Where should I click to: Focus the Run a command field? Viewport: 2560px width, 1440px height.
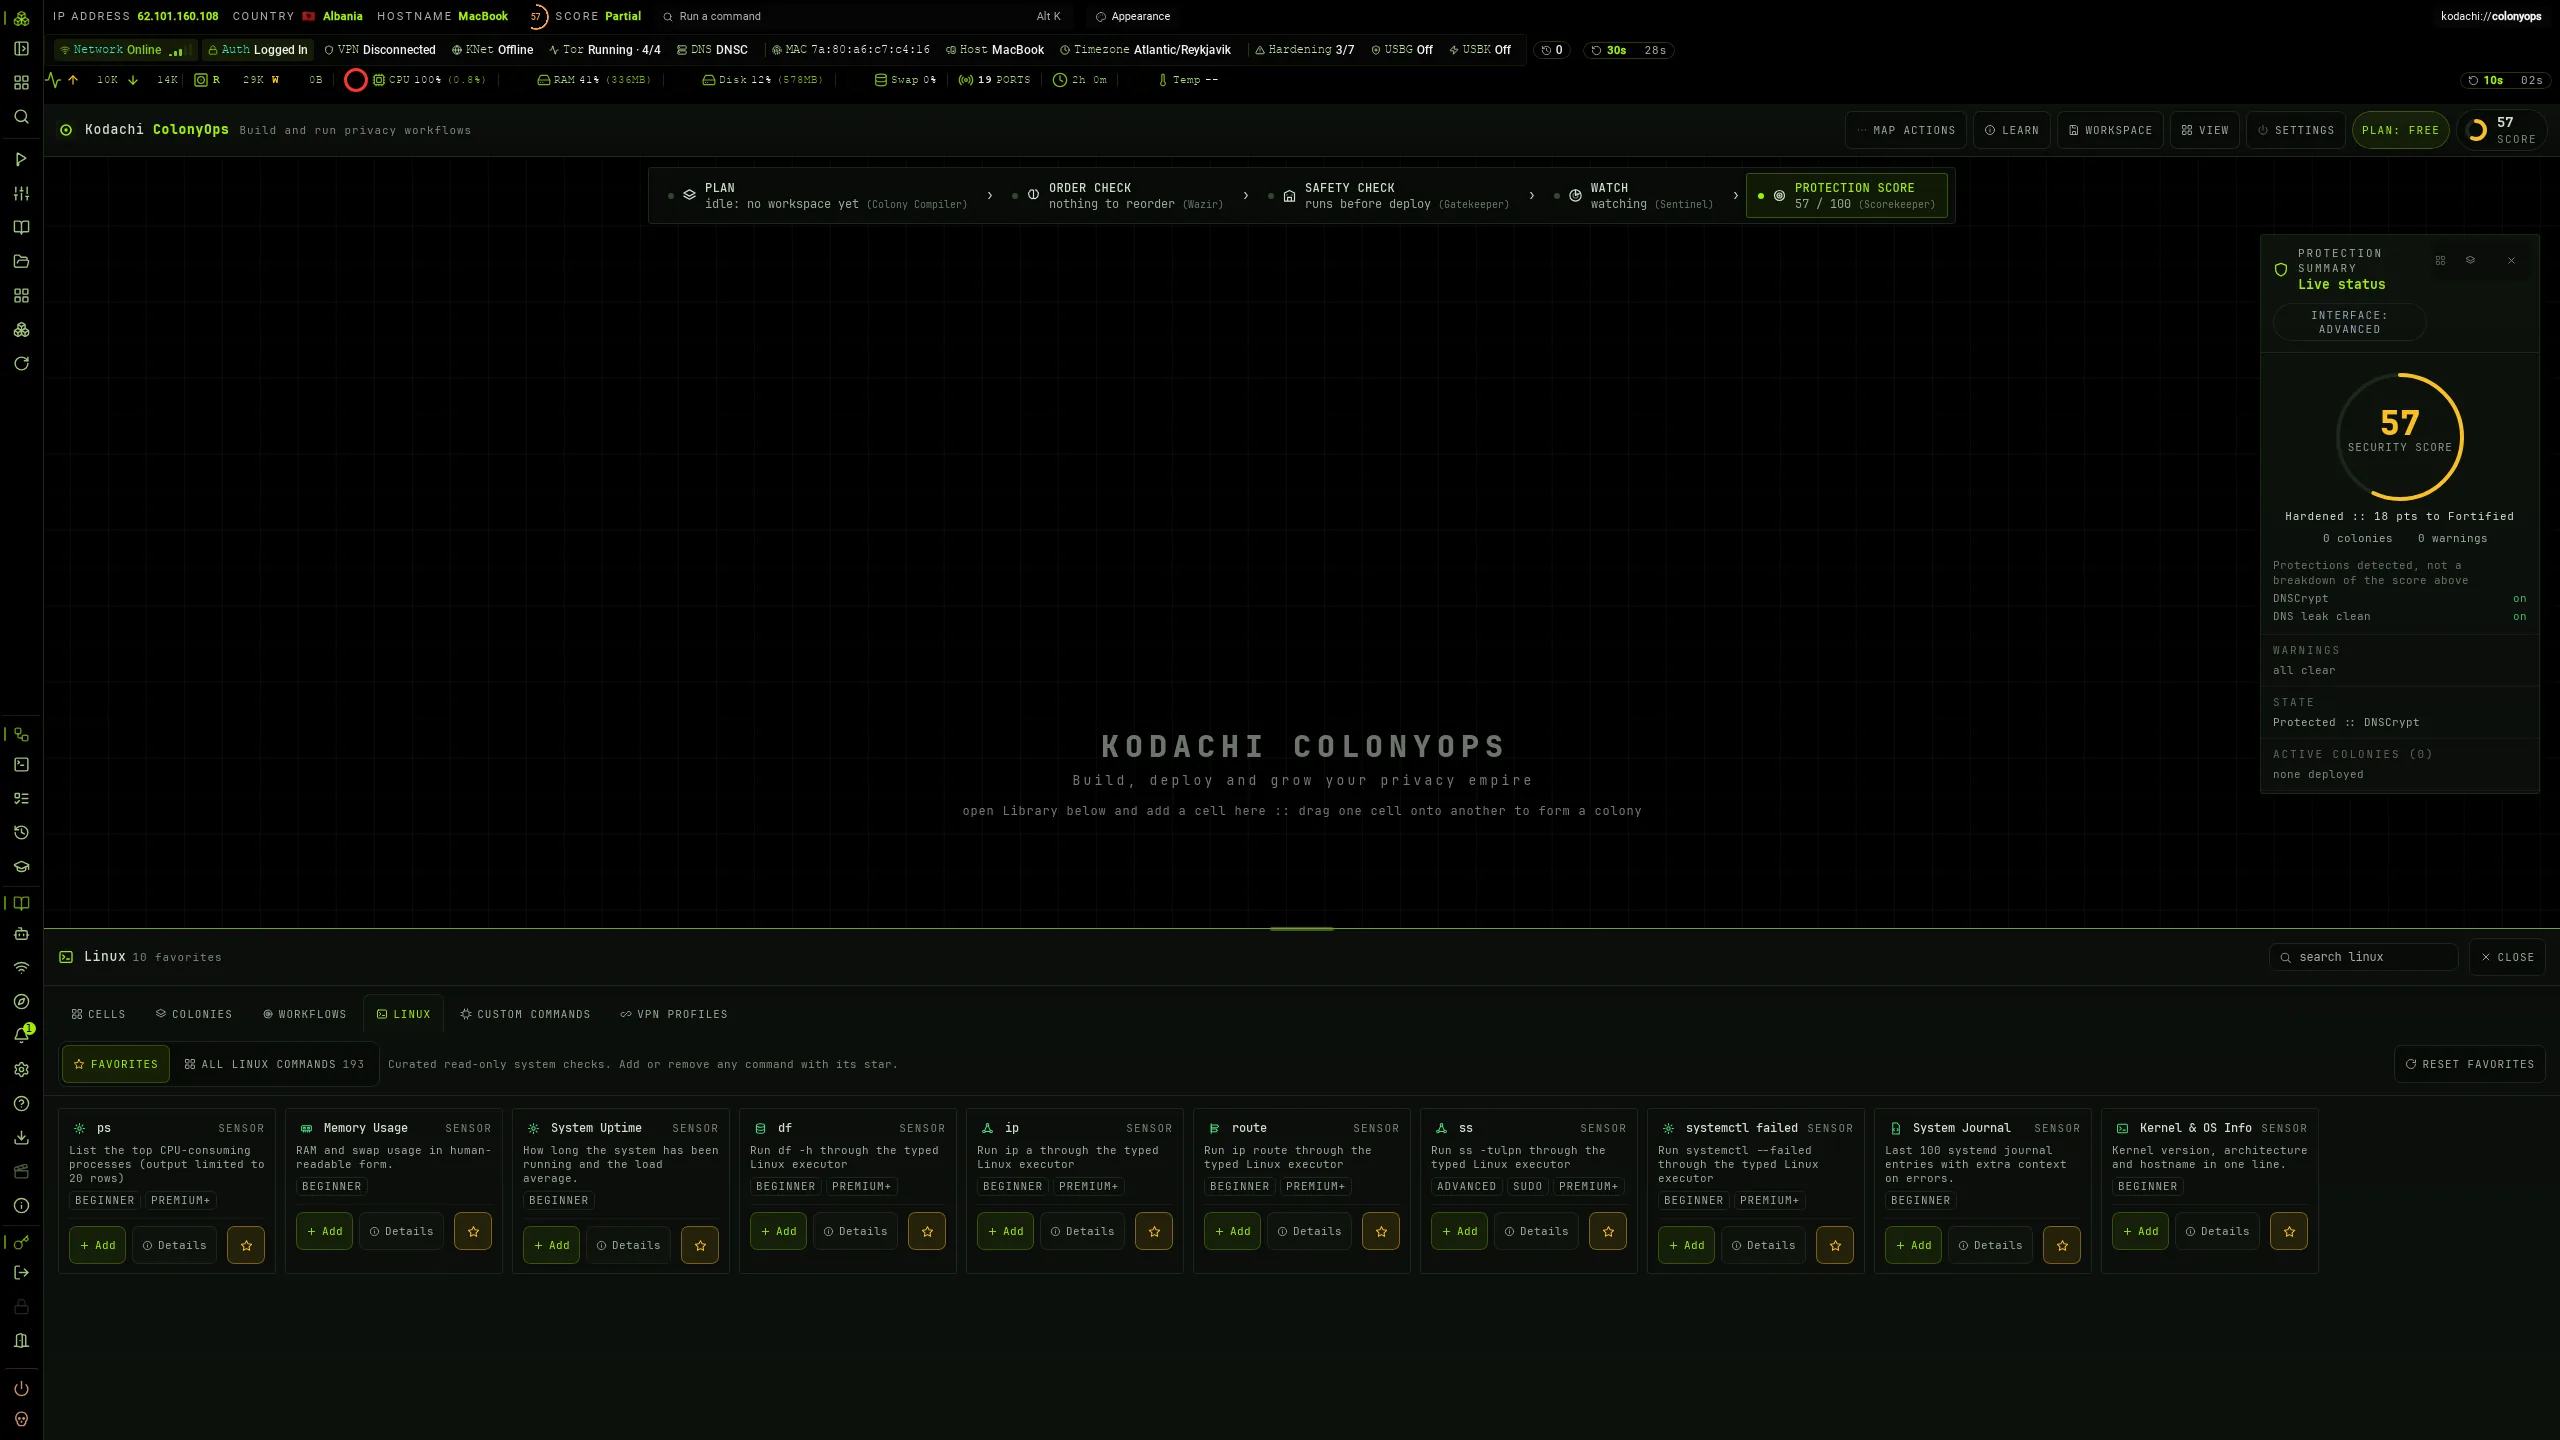(x=865, y=16)
